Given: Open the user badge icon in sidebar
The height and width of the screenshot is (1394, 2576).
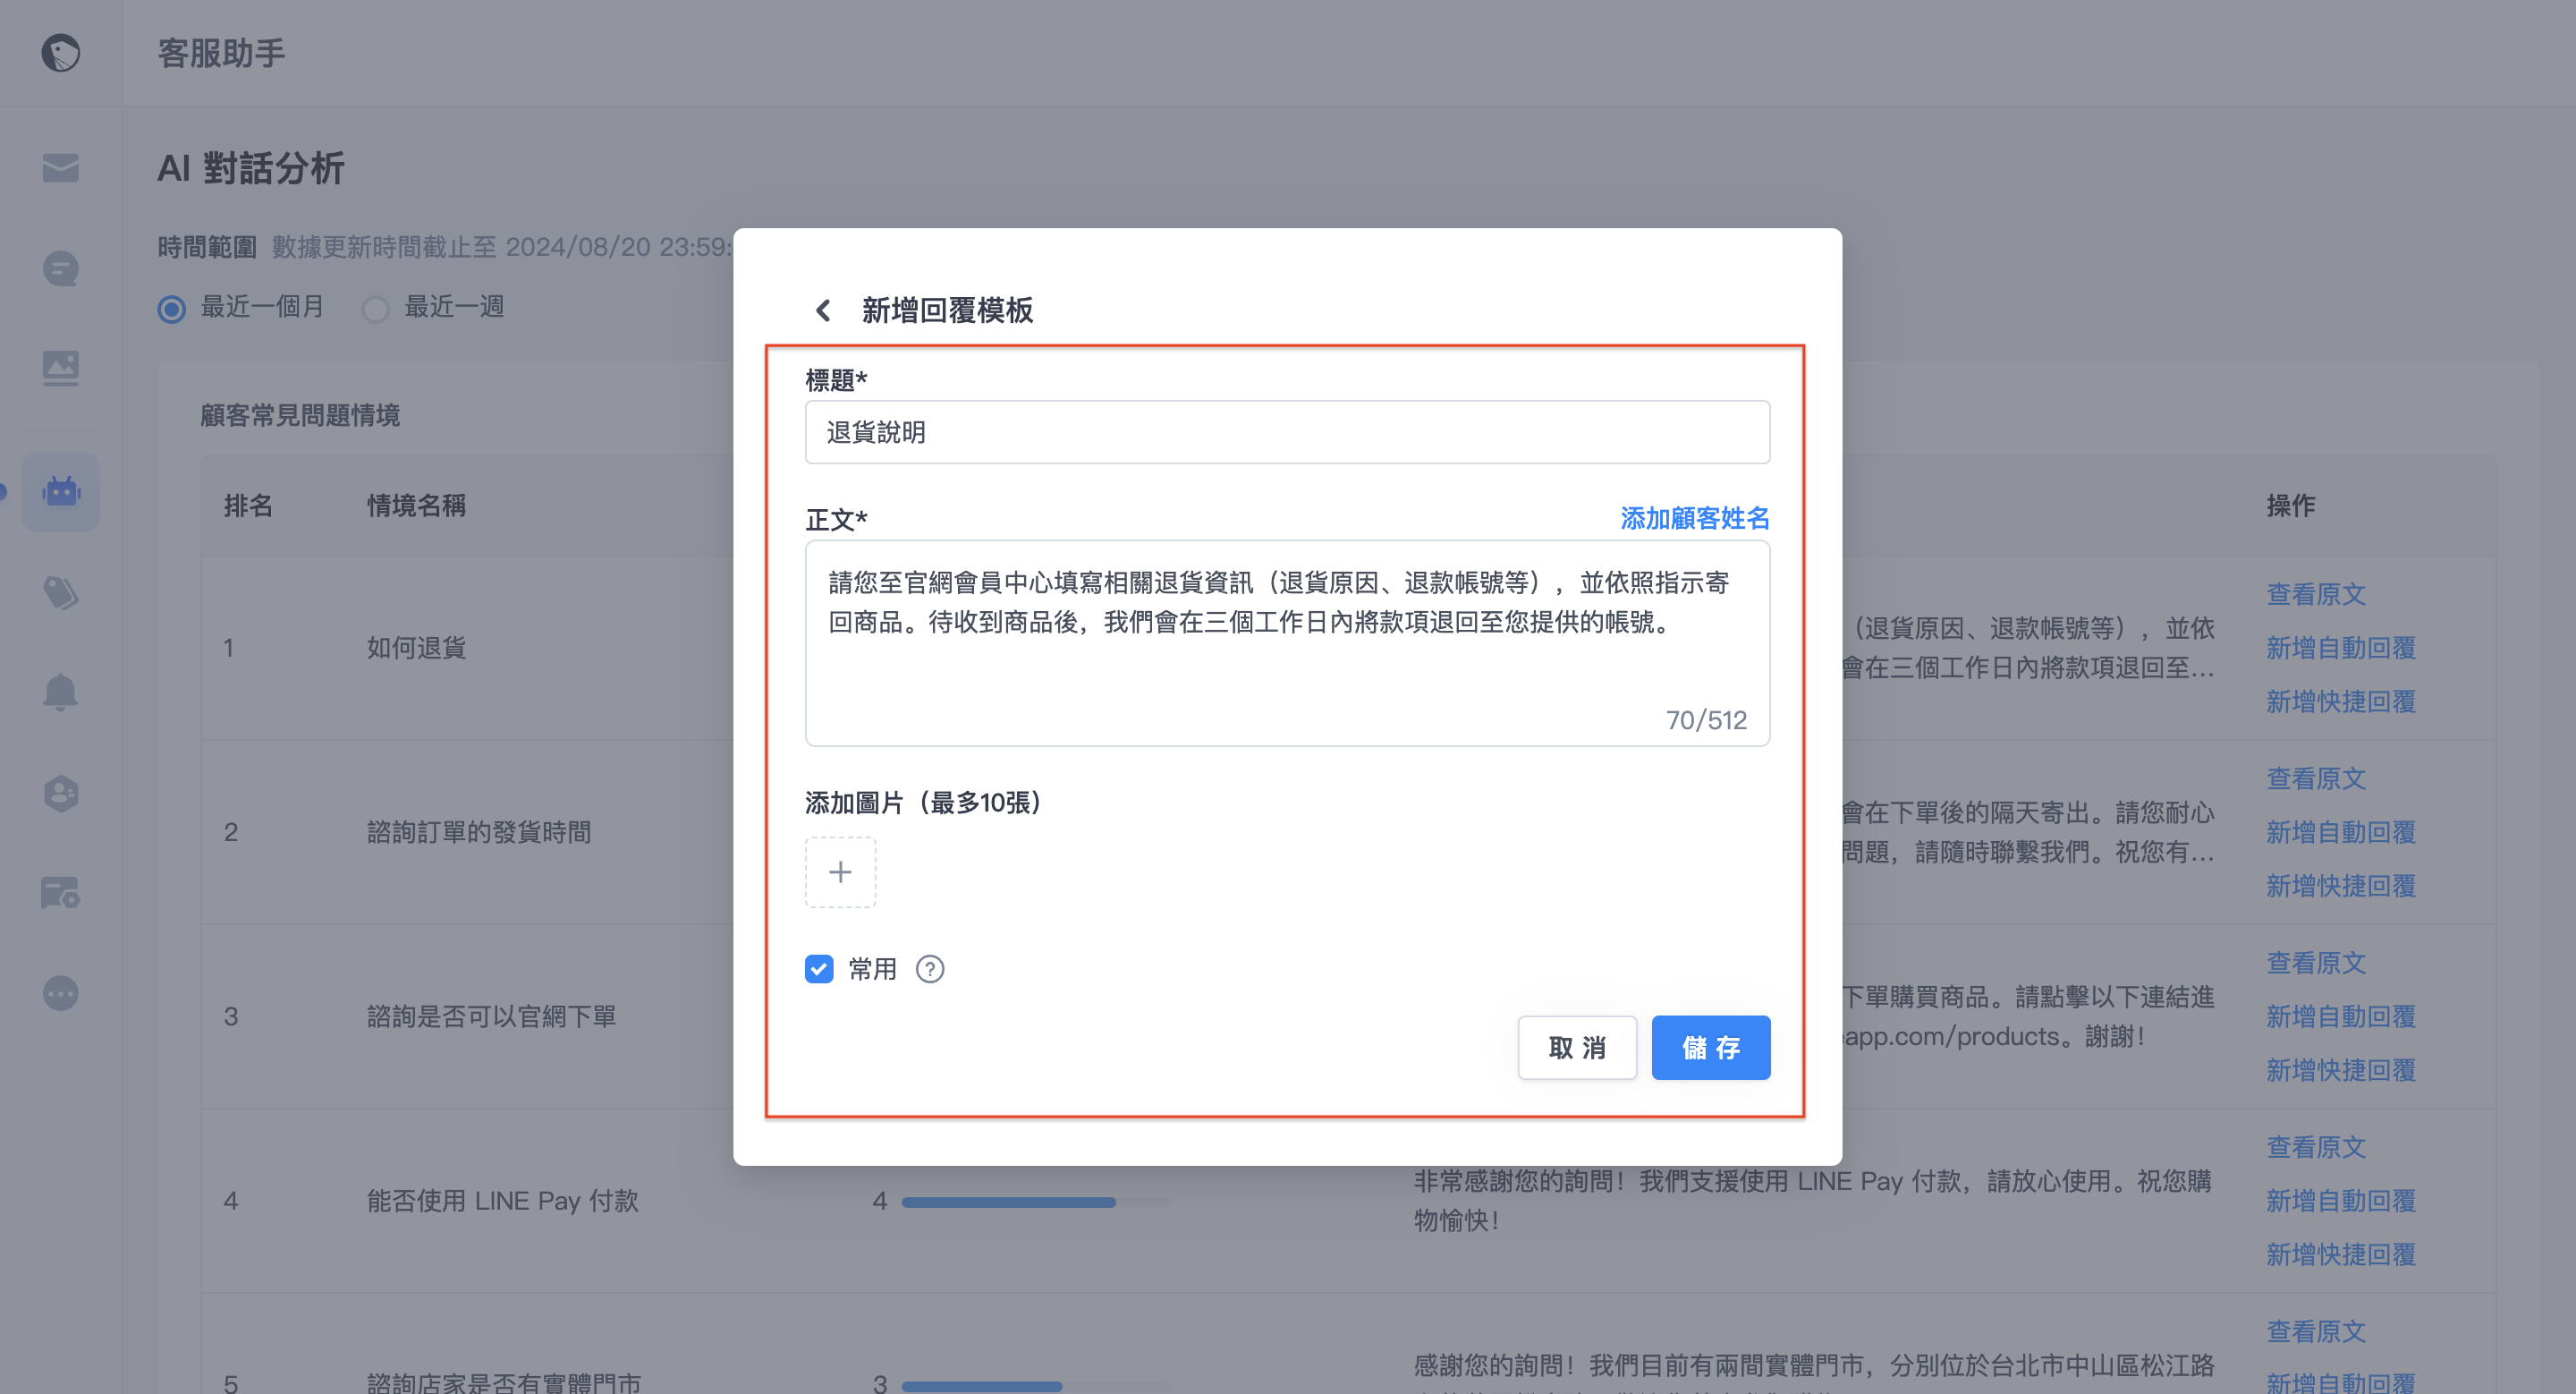Looking at the screenshot, I should 61,794.
